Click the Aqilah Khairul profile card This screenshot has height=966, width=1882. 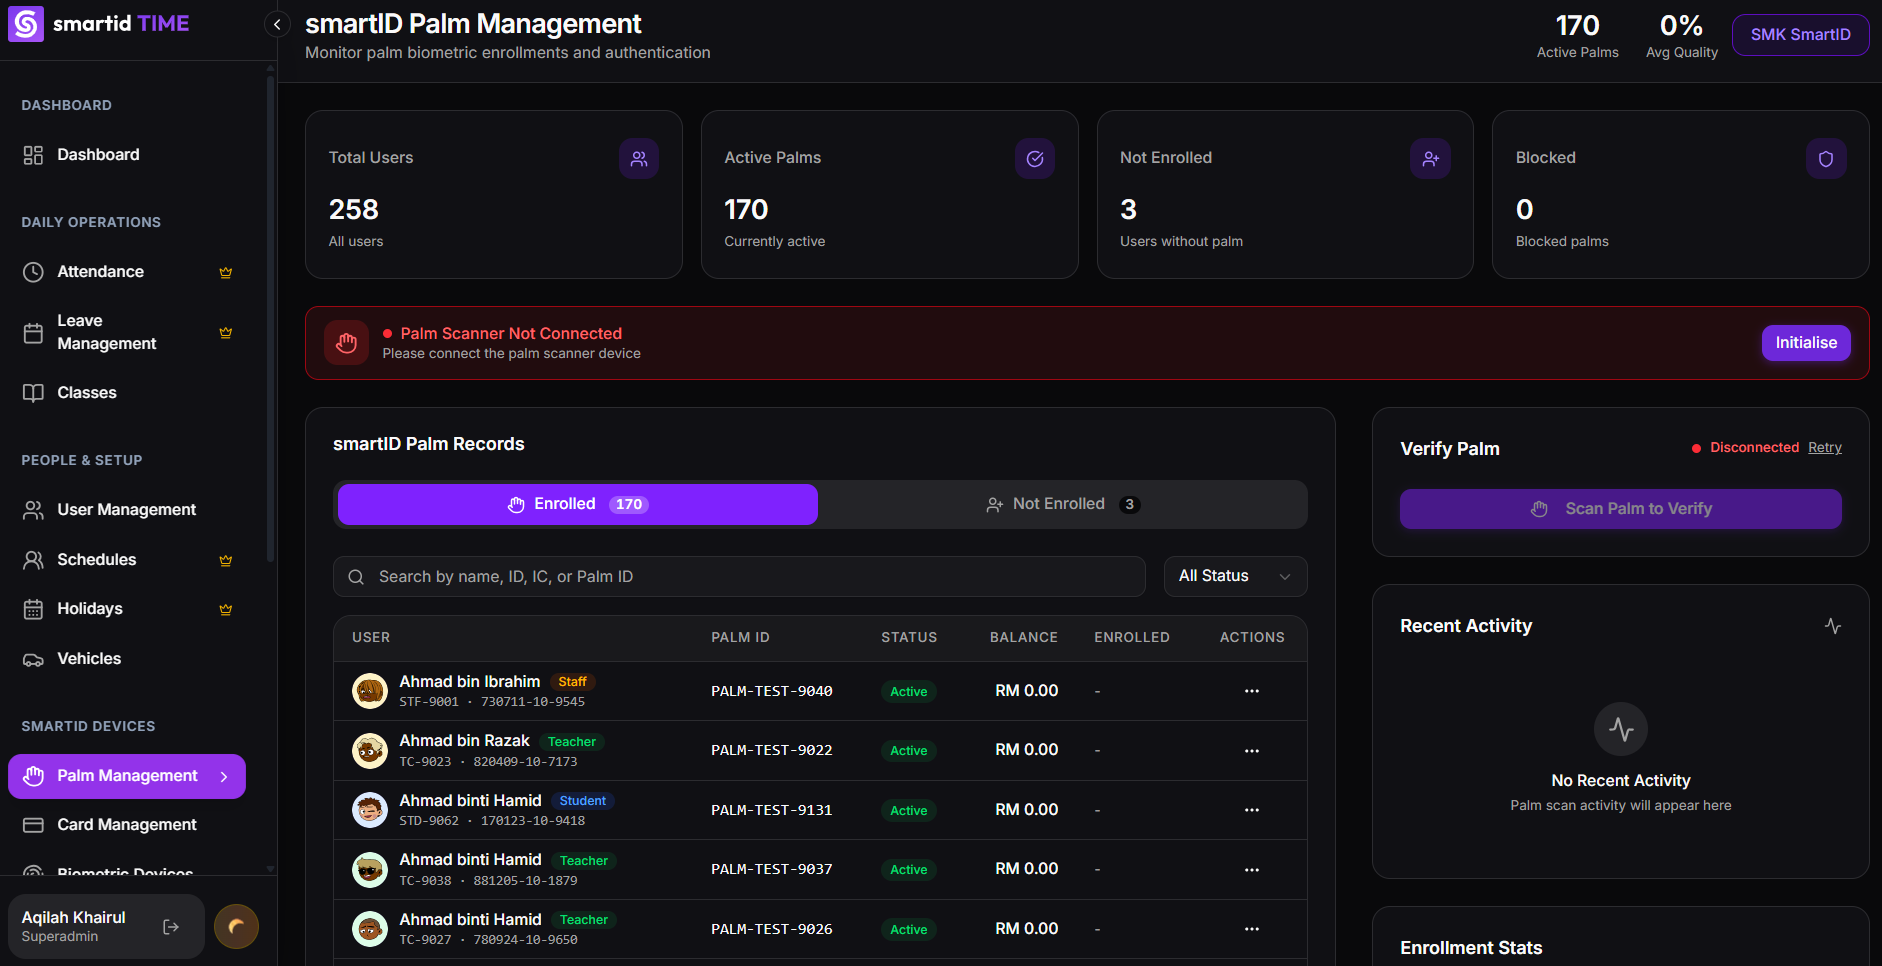tap(106, 927)
